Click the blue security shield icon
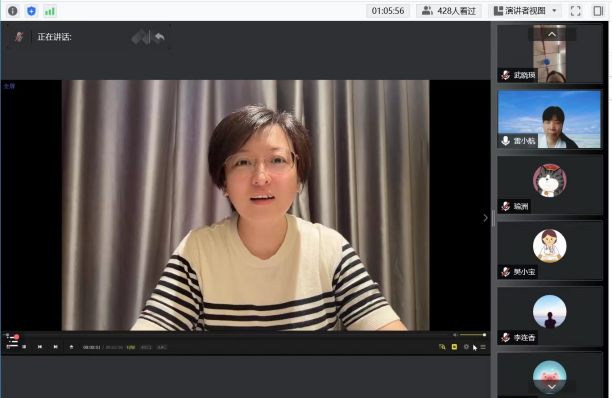The width and height of the screenshot is (612, 398). tap(31, 11)
